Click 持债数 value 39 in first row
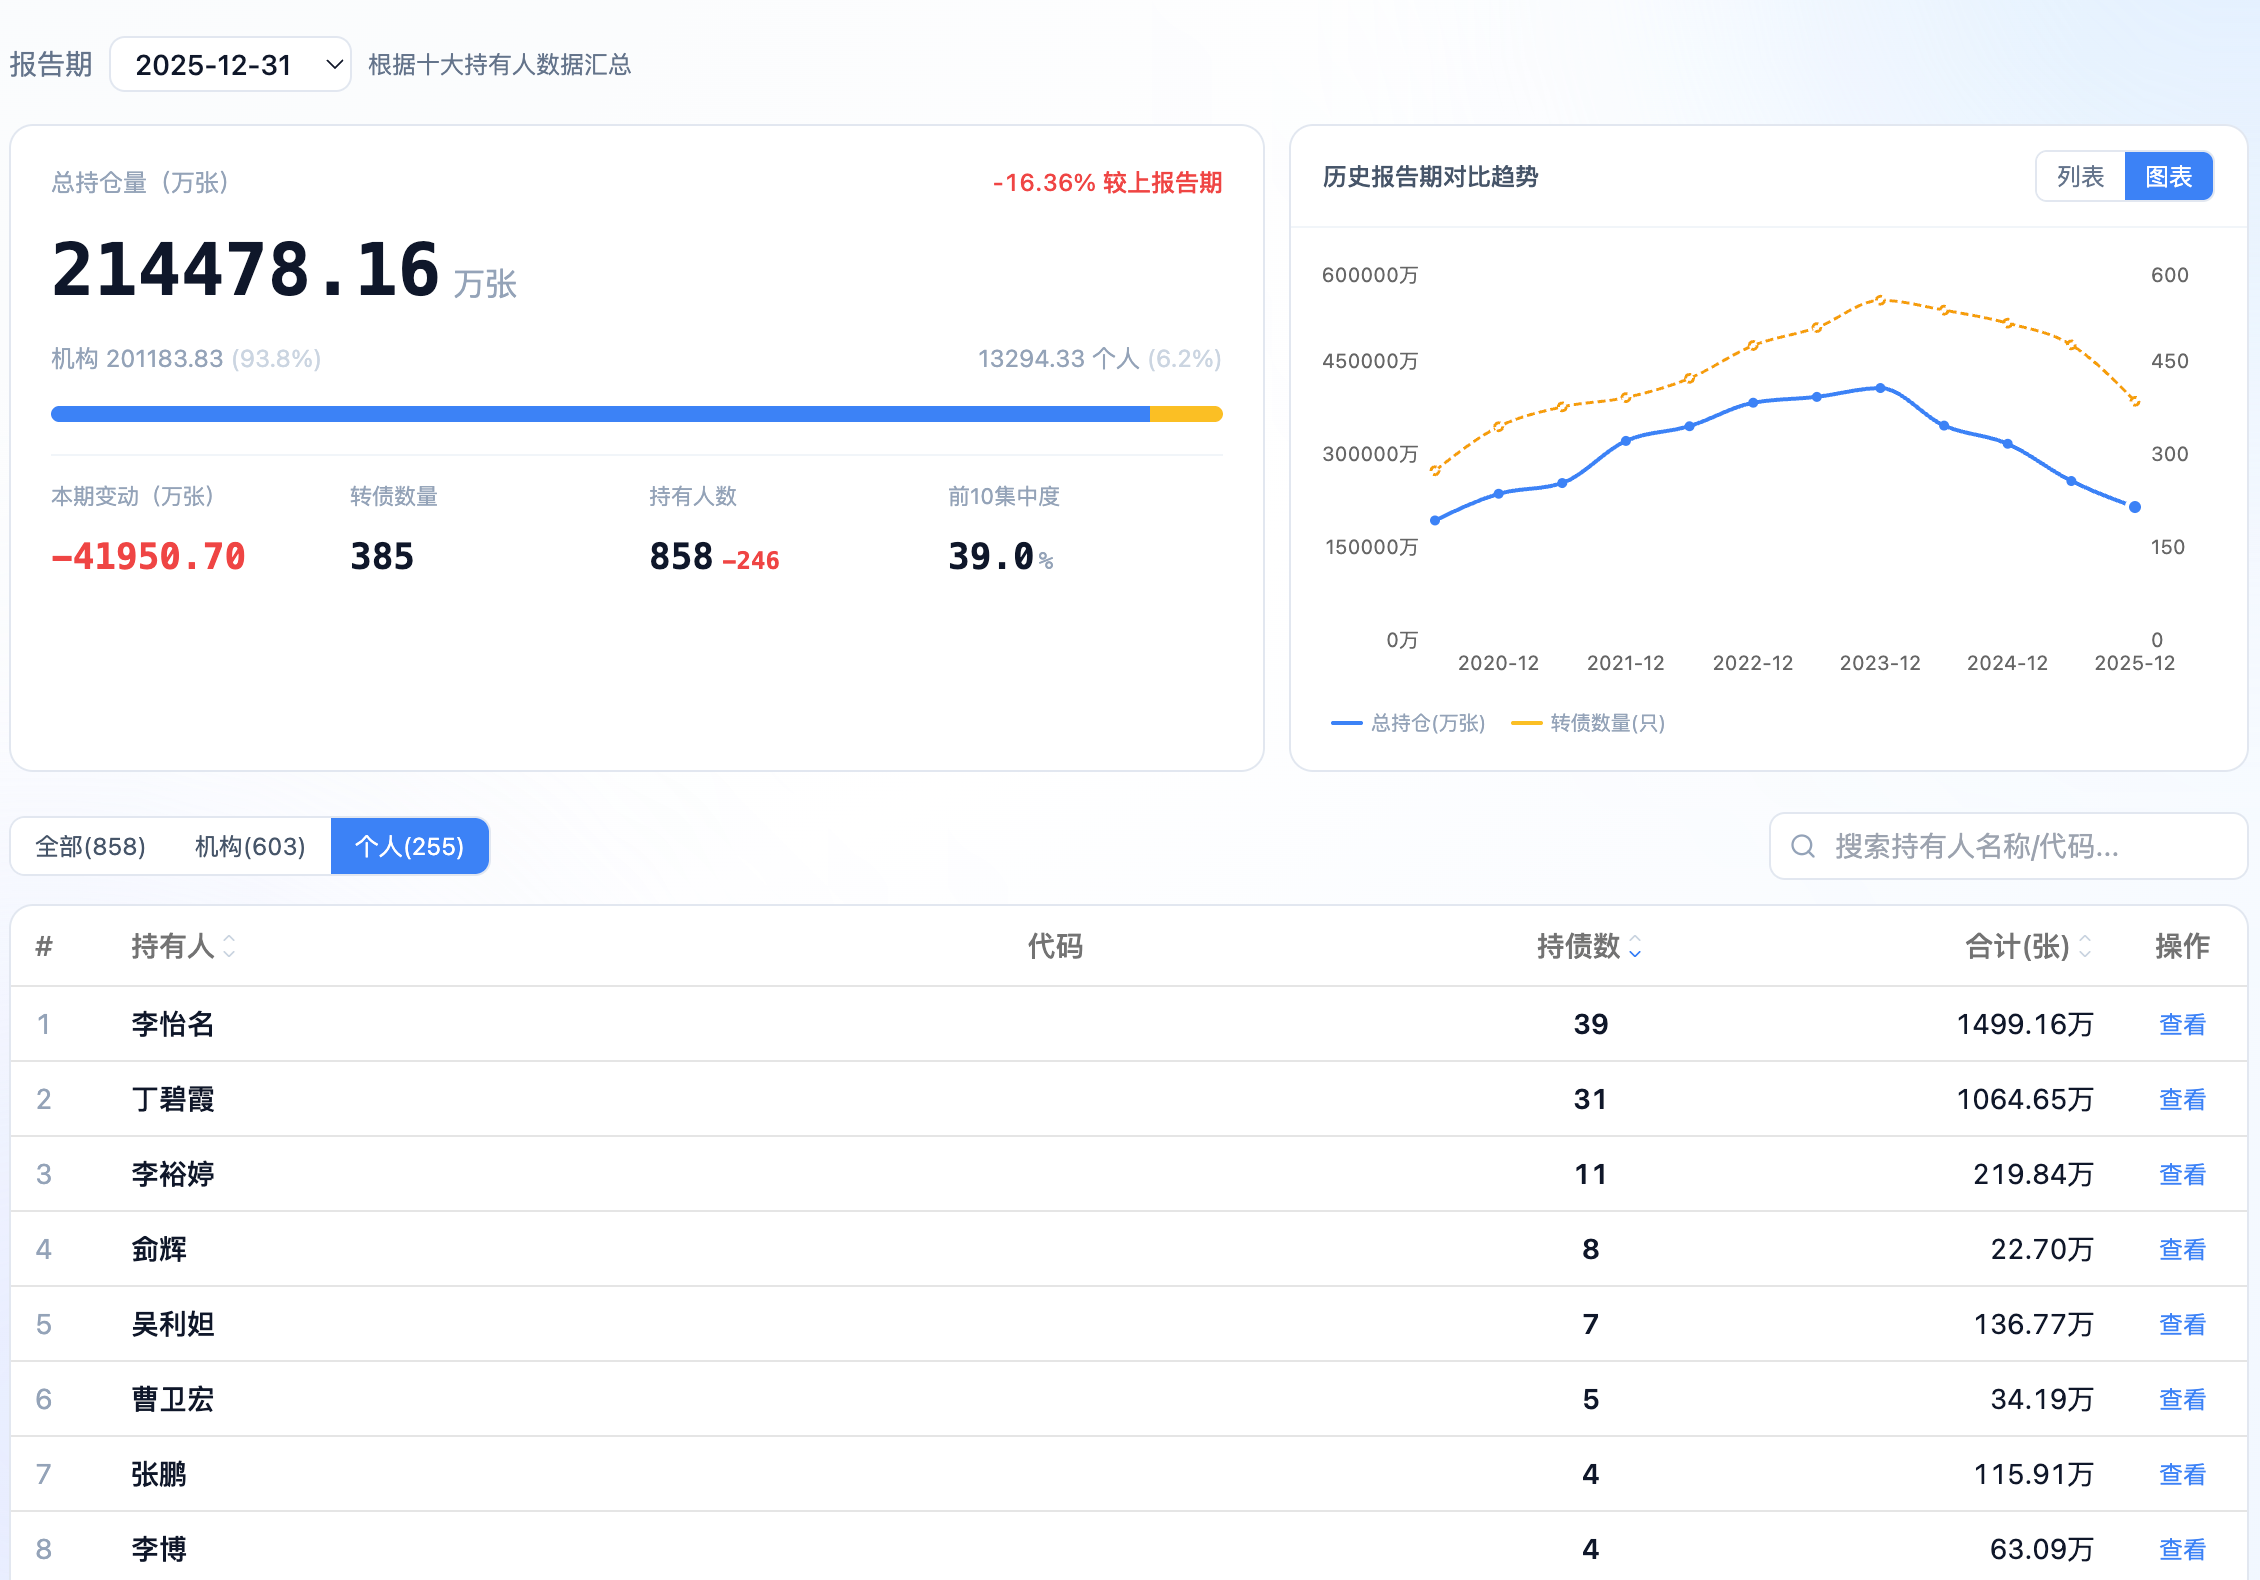2260x1580 pixels. click(1590, 1024)
